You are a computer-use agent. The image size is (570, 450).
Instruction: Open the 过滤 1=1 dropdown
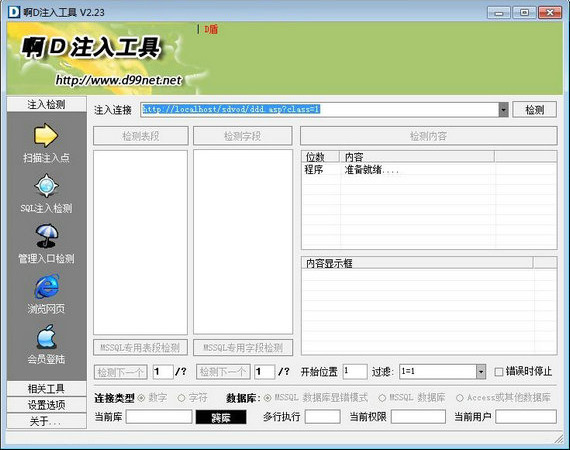pyautogui.click(x=481, y=371)
